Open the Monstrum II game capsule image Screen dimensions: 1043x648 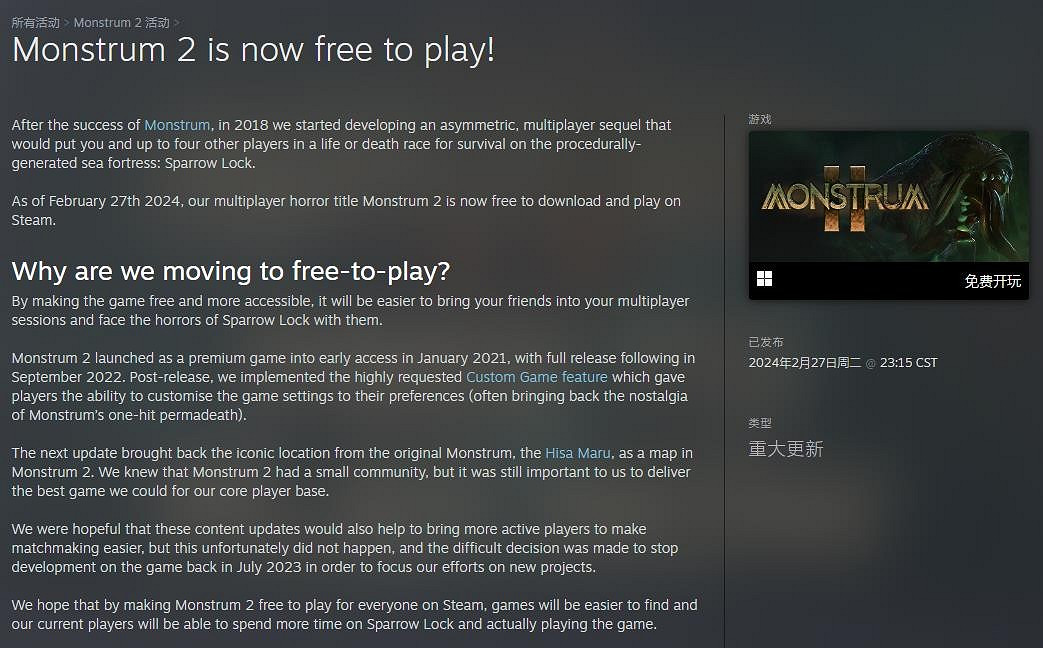(889, 196)
